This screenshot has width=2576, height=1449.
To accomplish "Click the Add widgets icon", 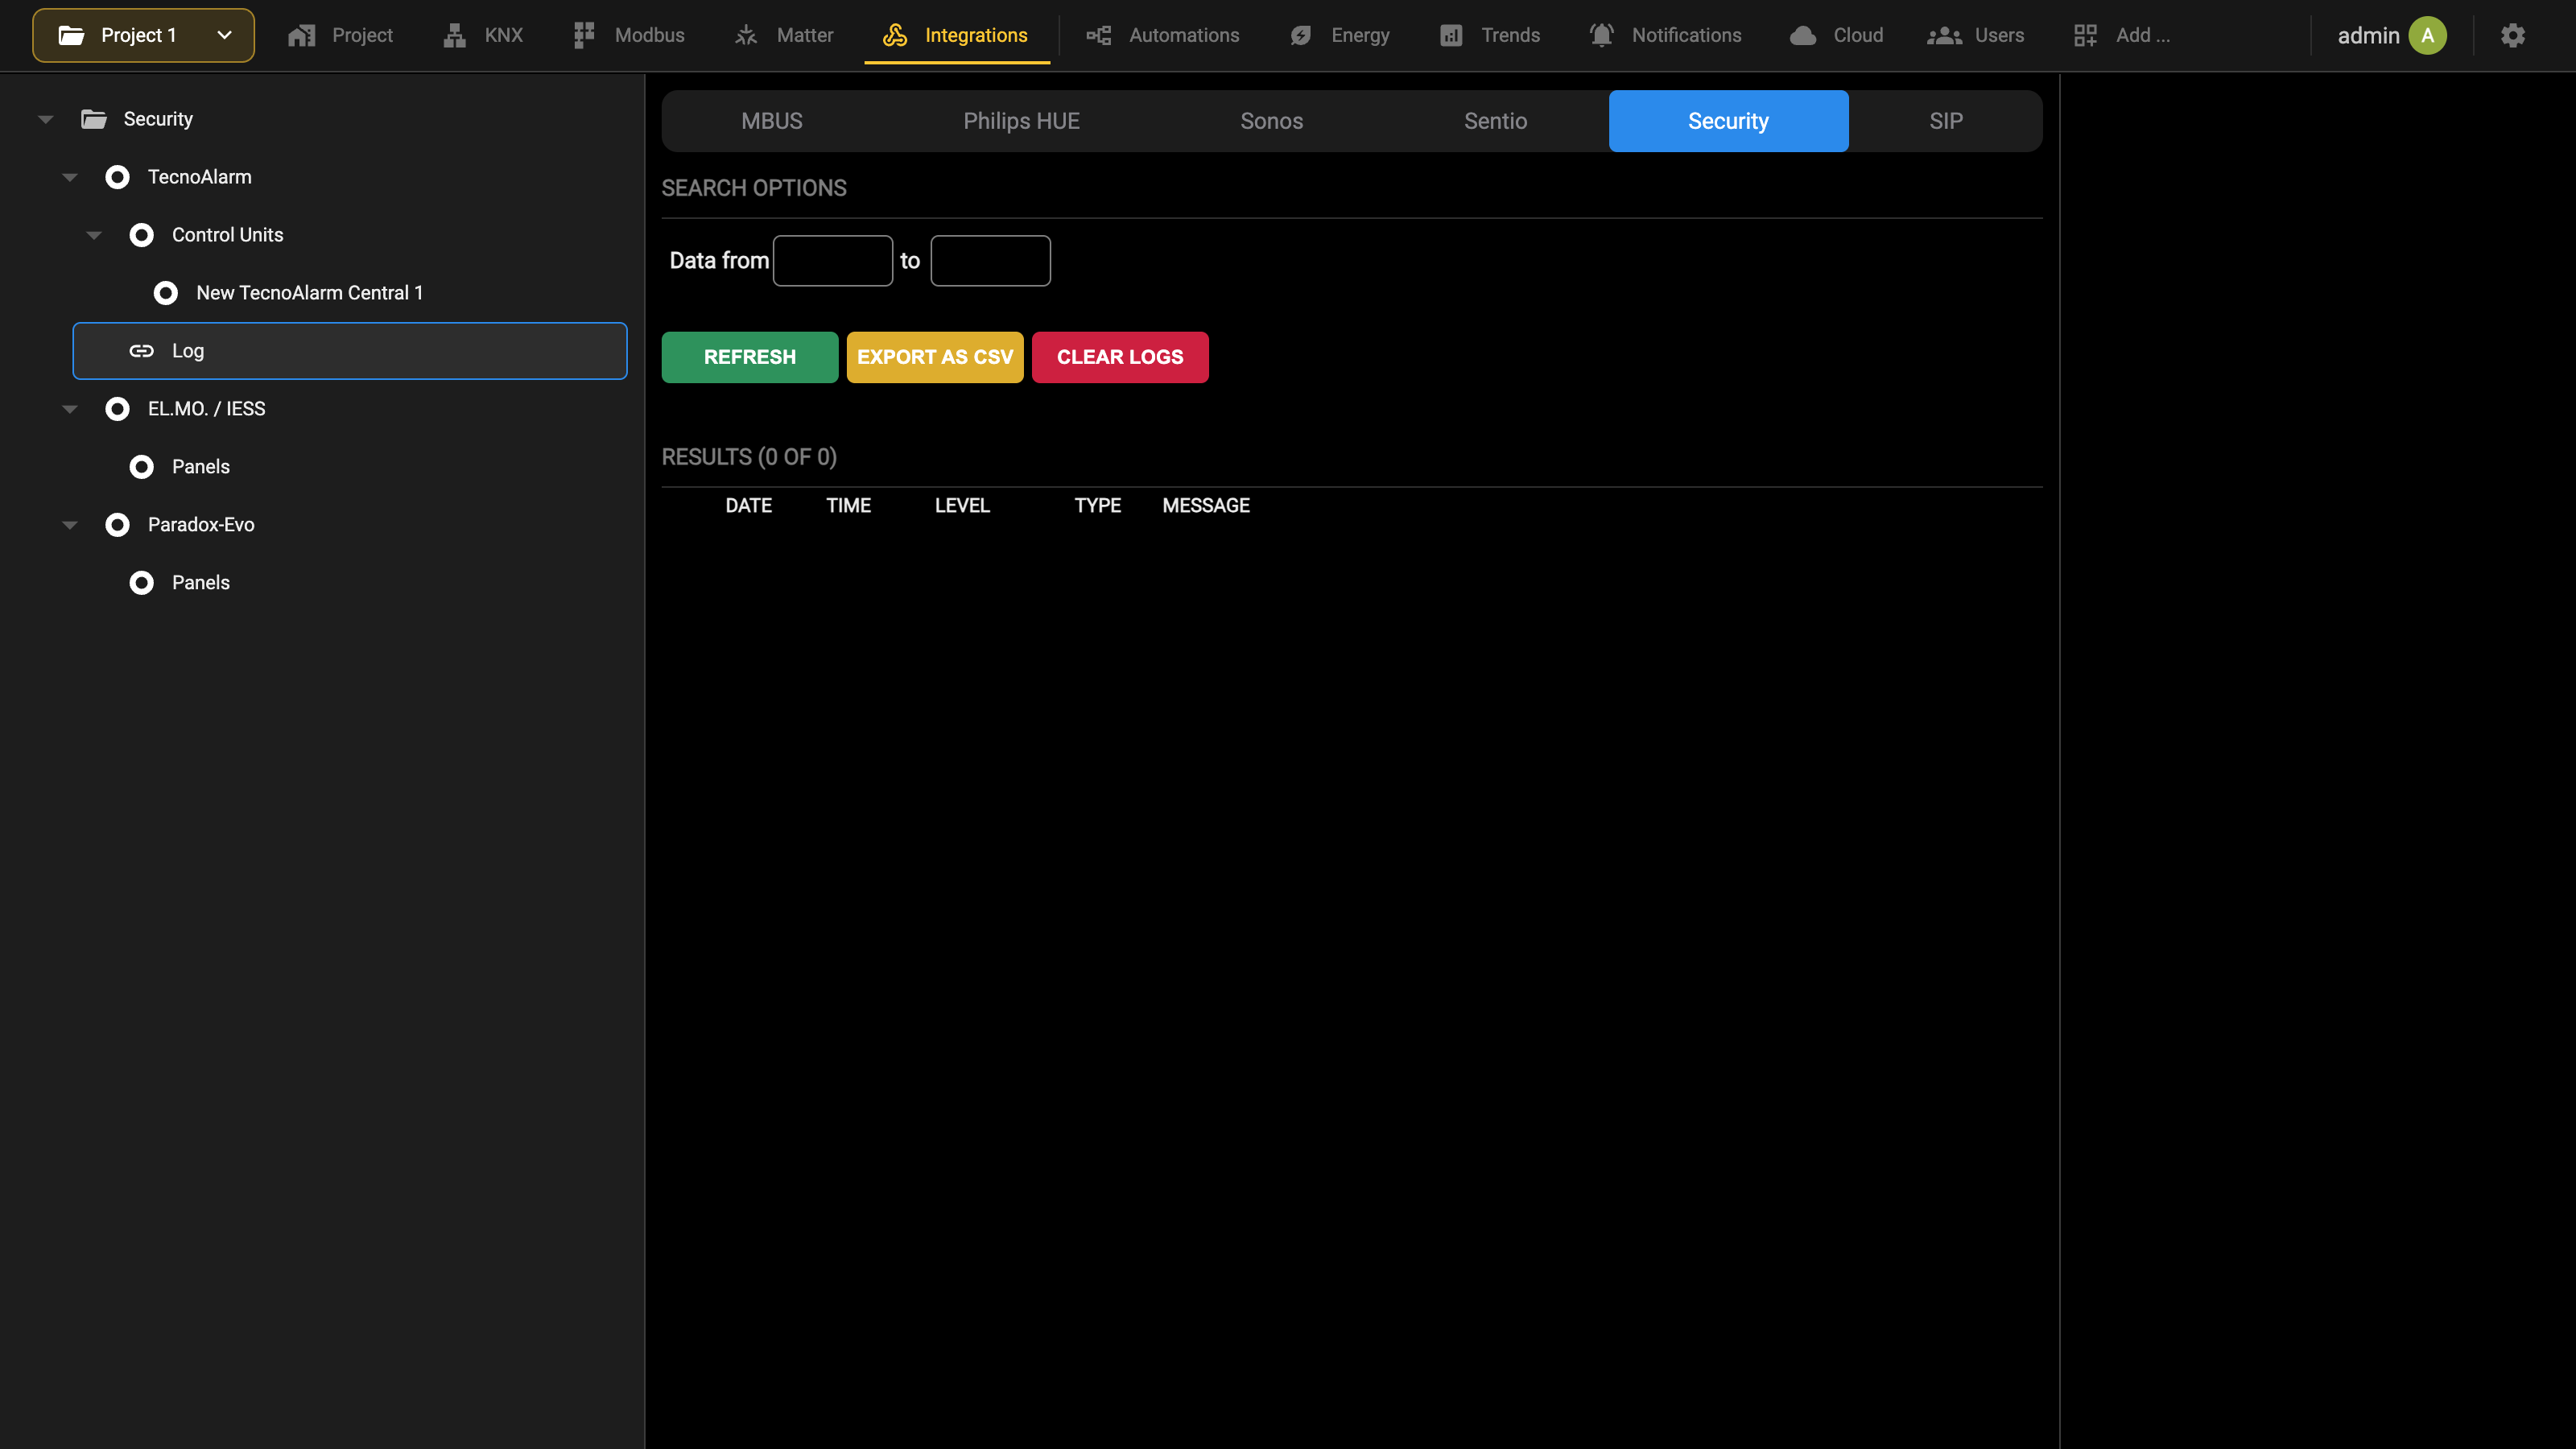I will point(2086,35).
